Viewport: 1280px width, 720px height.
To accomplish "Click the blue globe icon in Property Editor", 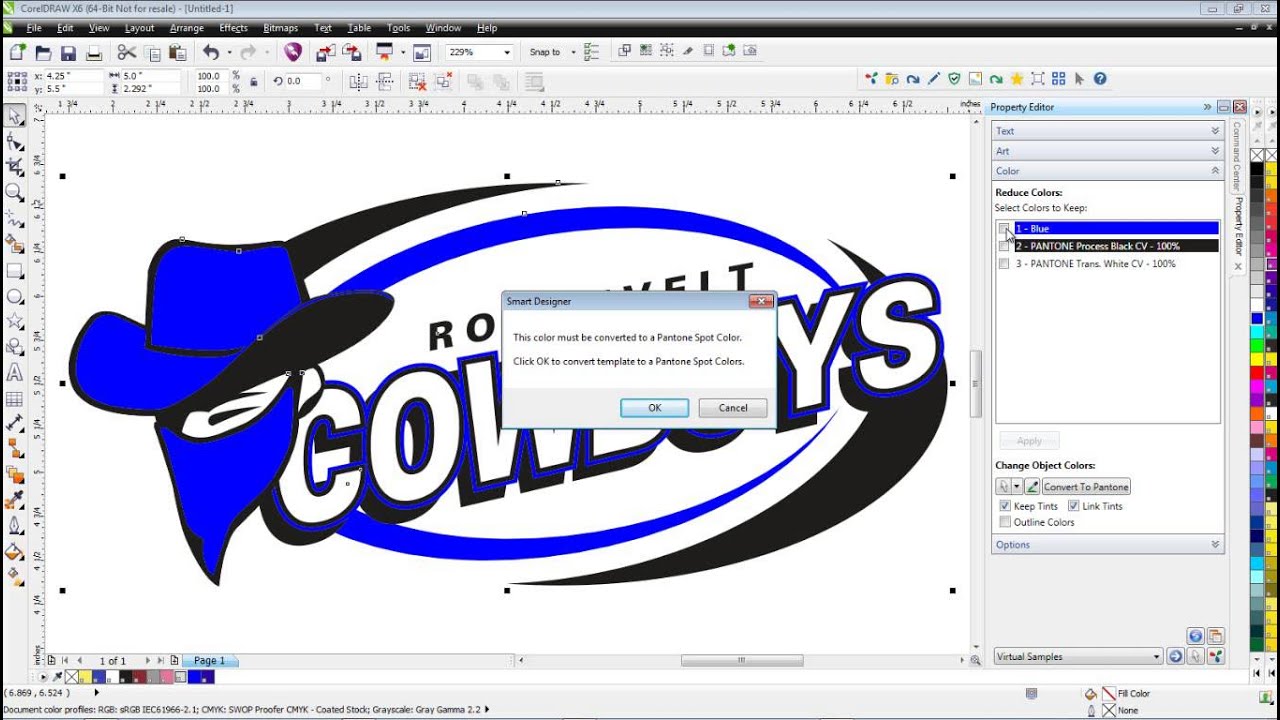I will pos(1195,636).
